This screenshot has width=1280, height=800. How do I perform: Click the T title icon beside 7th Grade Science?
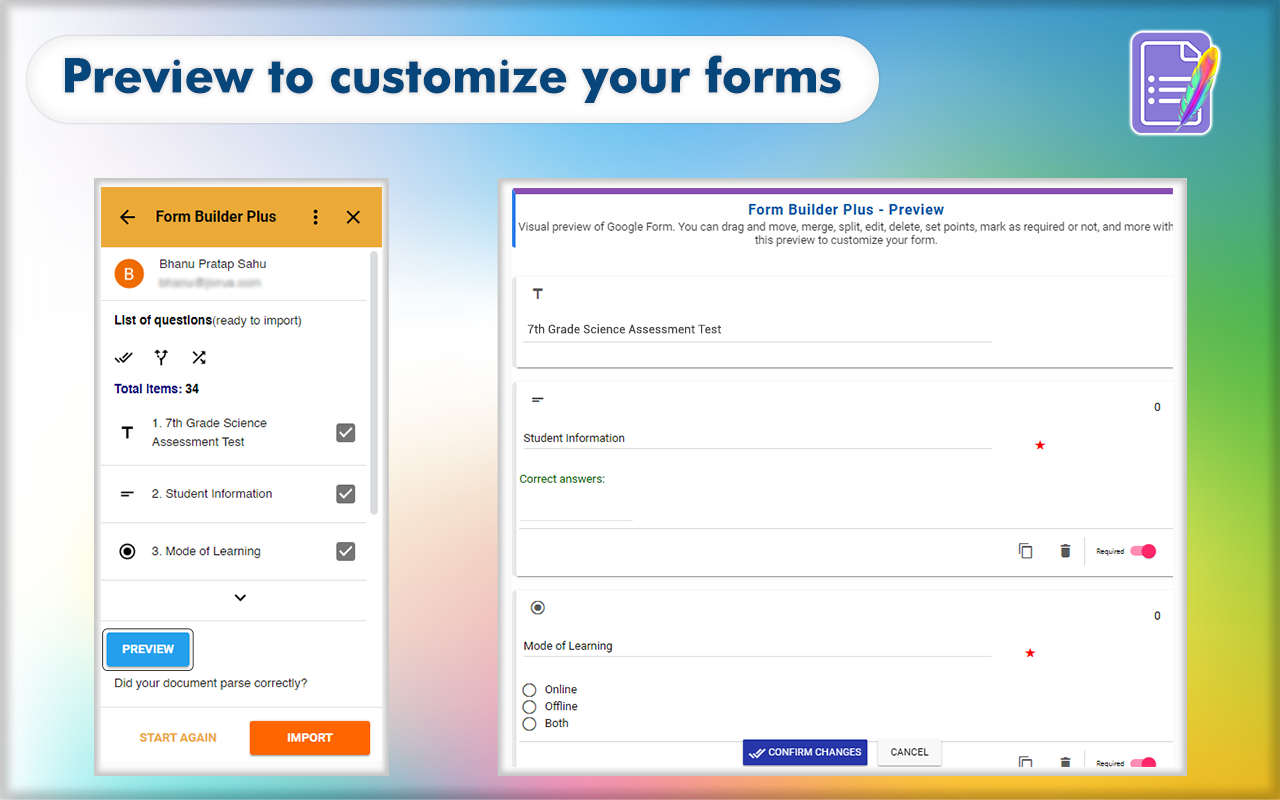pos(127,432)
